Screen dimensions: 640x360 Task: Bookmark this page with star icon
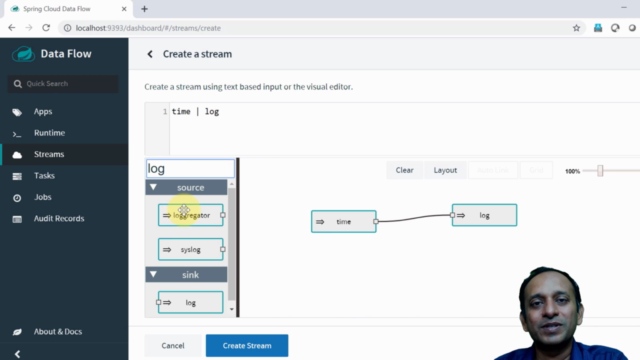point(576,28)
